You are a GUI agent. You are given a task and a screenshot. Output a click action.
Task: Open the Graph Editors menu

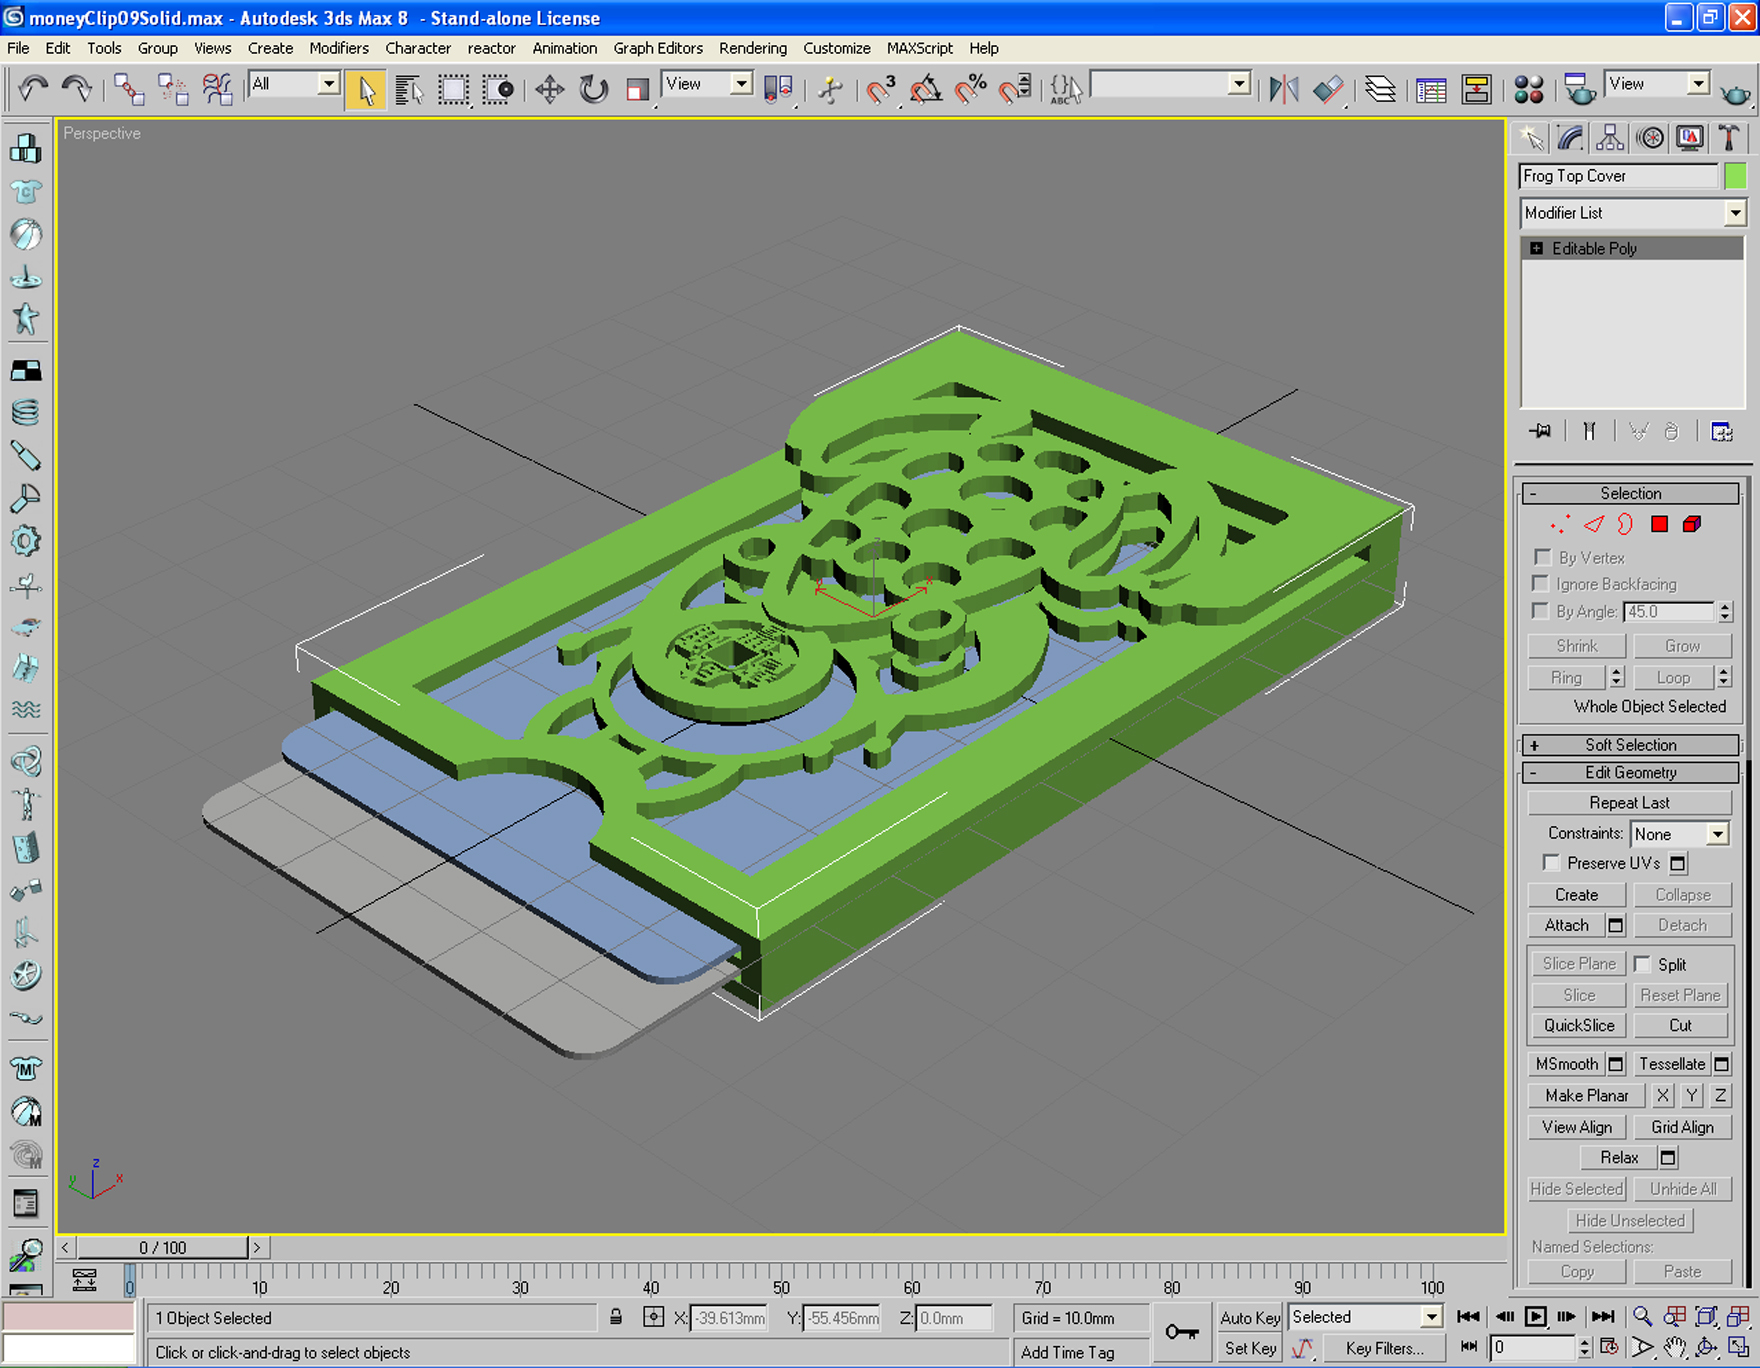(658, 48)
